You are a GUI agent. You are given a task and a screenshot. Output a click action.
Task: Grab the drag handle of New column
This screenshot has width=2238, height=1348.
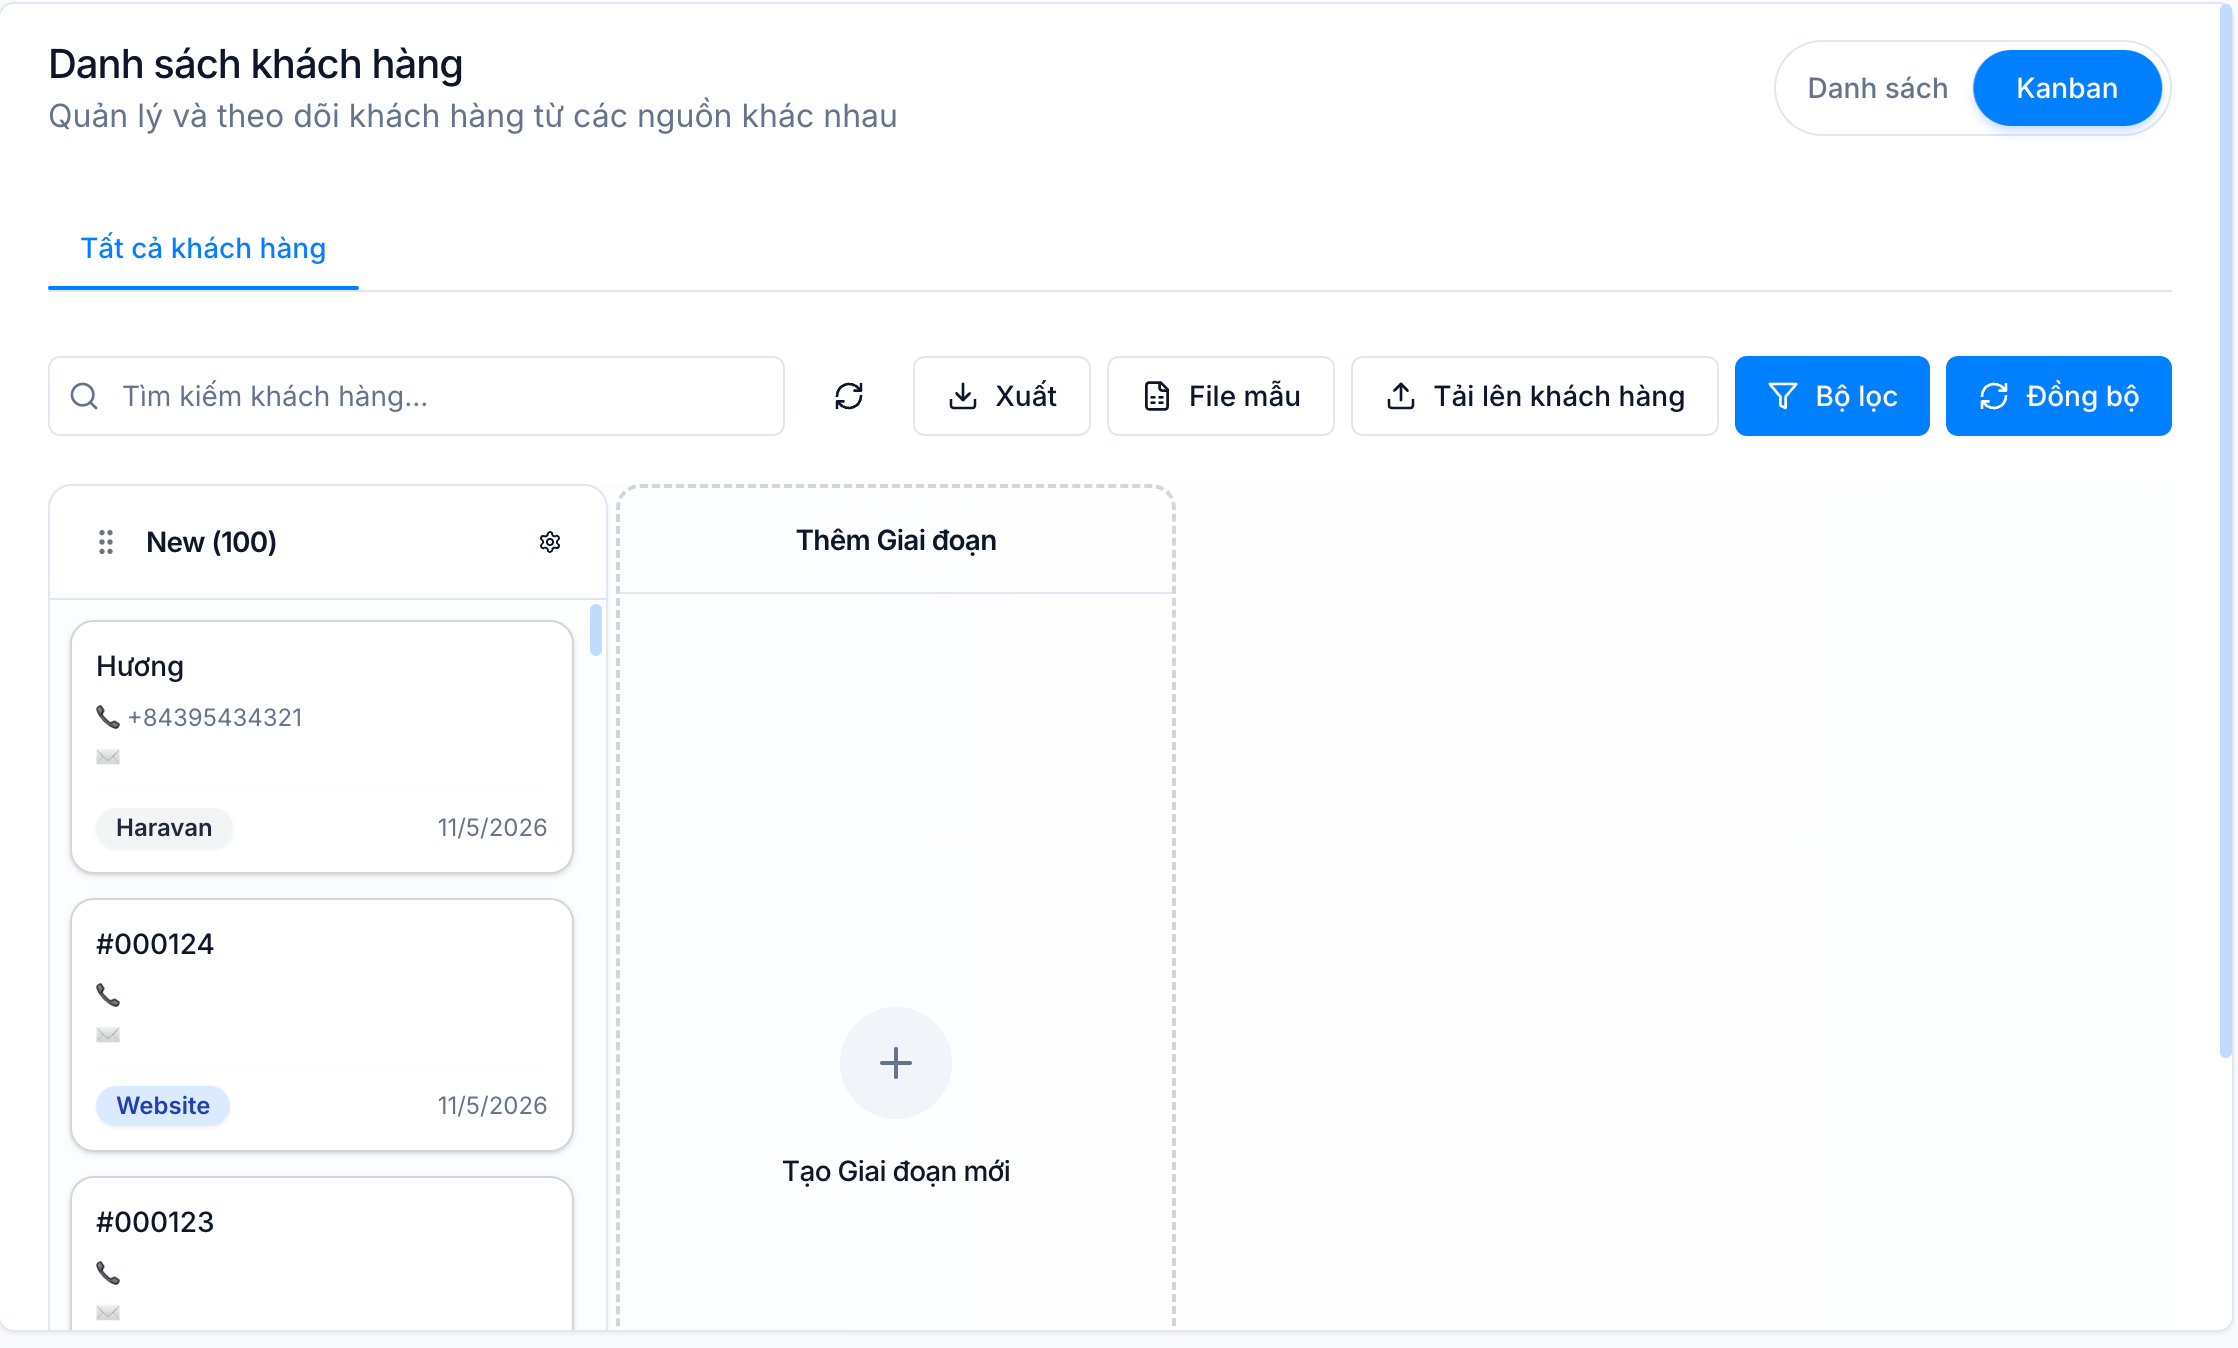pos(106,542)
